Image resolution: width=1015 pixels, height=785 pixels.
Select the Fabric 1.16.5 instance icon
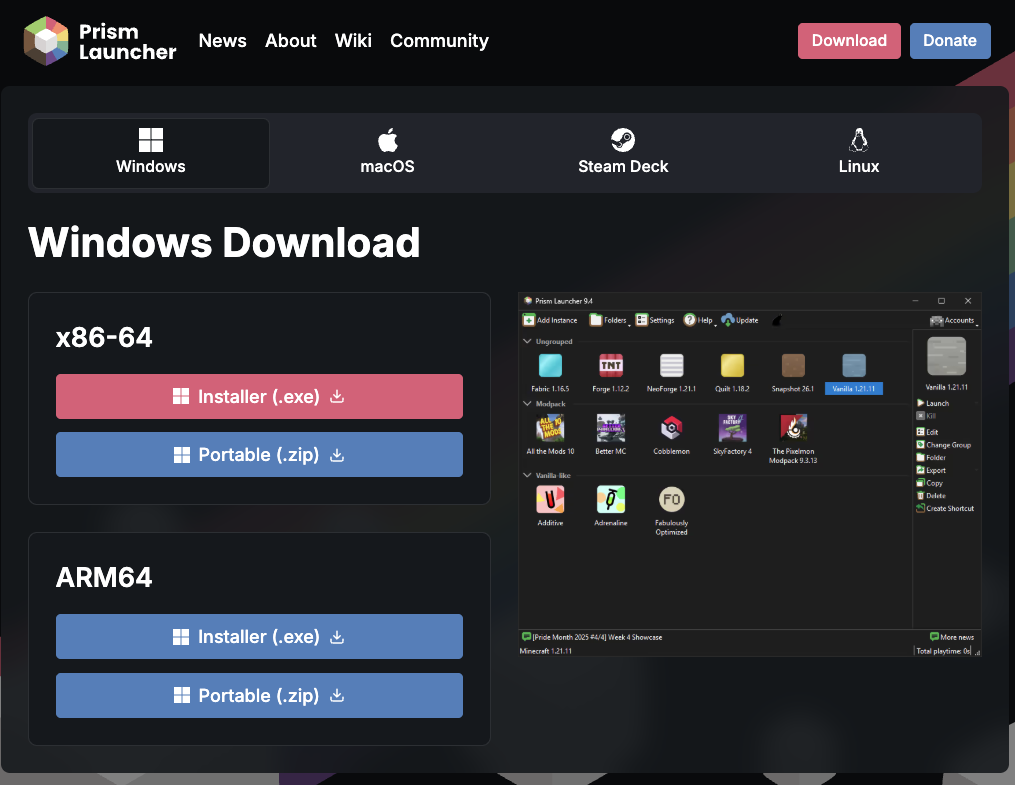(x=550, y=366)
